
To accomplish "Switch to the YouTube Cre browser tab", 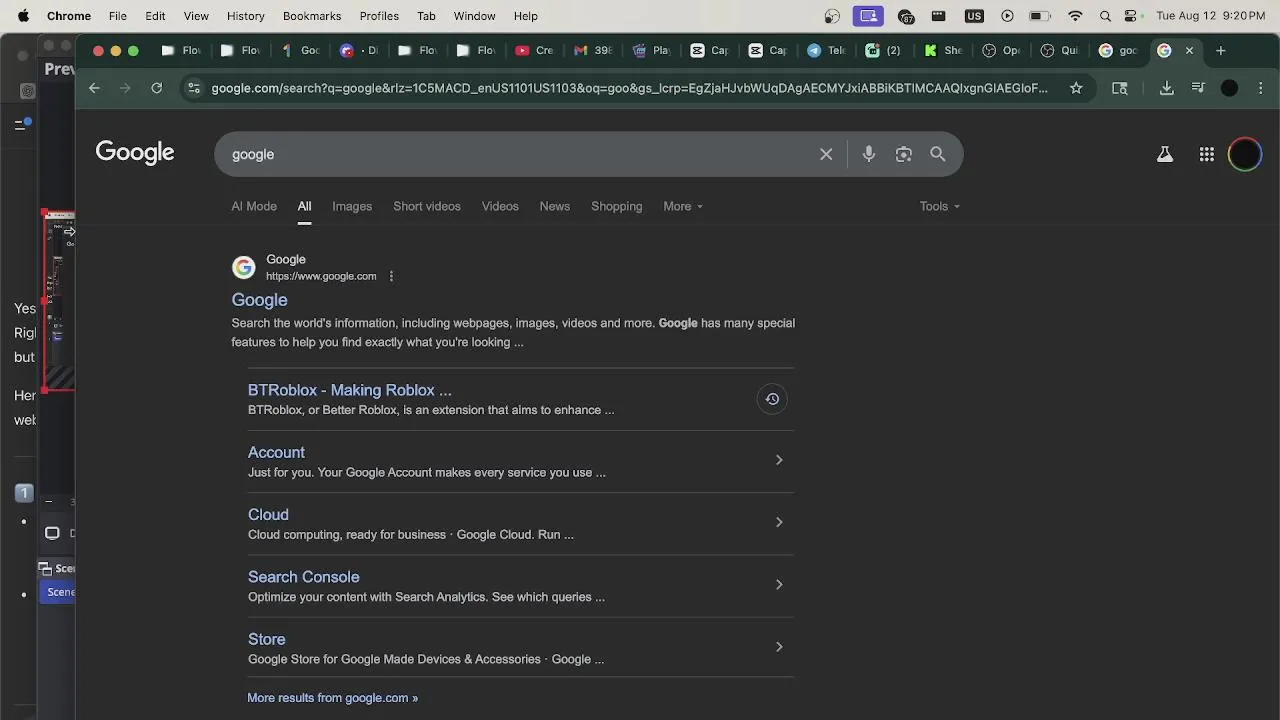I will coord(534,50).
